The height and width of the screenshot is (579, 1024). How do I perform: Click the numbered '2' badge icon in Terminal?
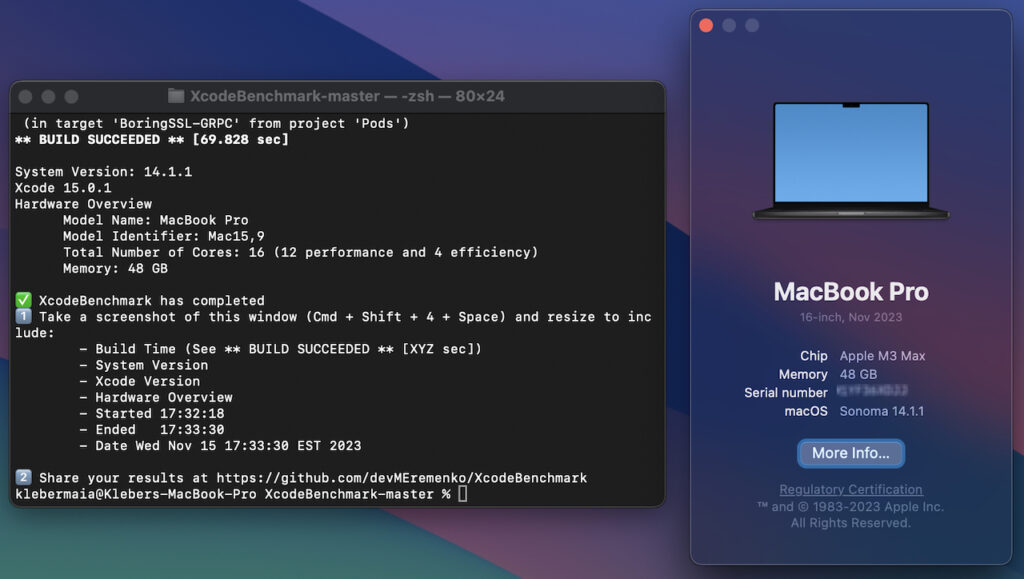22,478
